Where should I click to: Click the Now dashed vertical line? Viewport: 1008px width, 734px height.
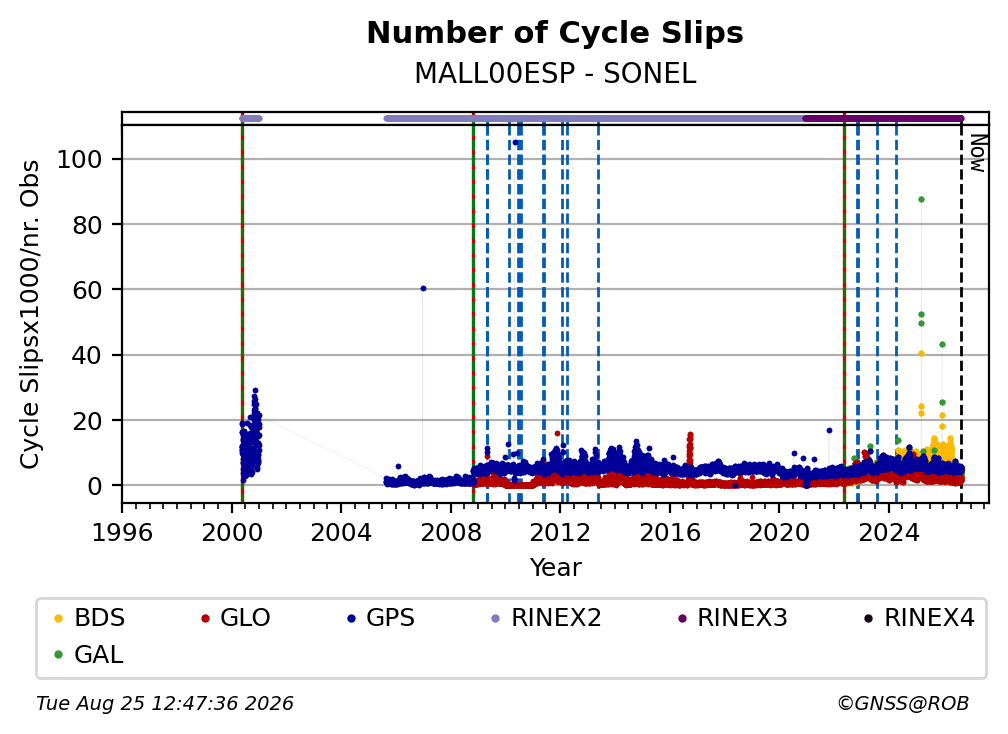pos(961,314)
